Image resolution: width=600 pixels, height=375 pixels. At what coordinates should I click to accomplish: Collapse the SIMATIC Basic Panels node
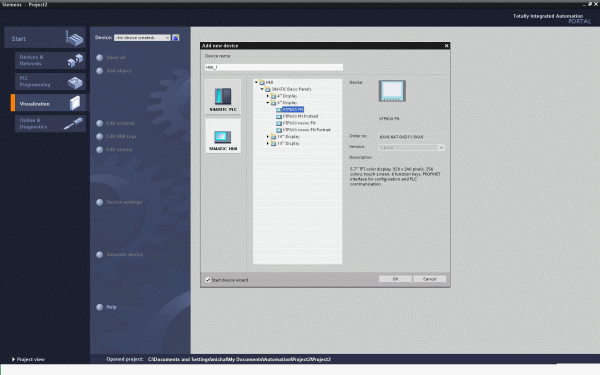coord(262,89)
